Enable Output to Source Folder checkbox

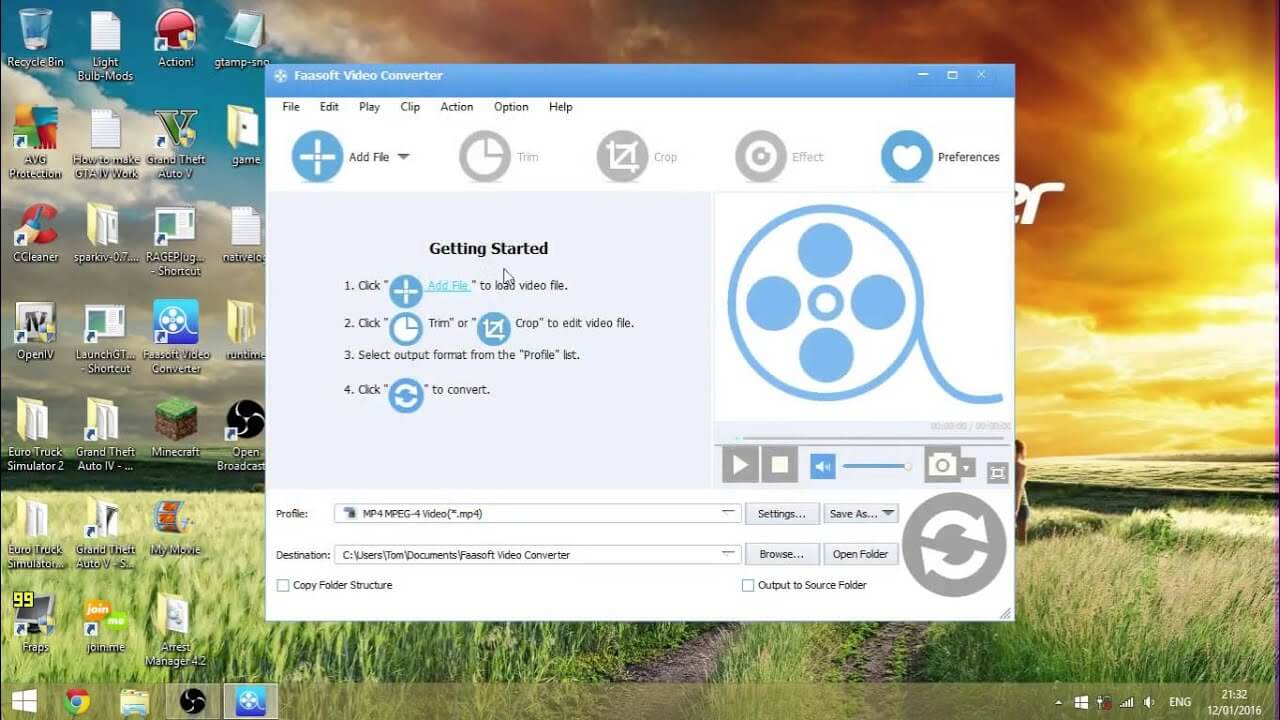(748, 585)
